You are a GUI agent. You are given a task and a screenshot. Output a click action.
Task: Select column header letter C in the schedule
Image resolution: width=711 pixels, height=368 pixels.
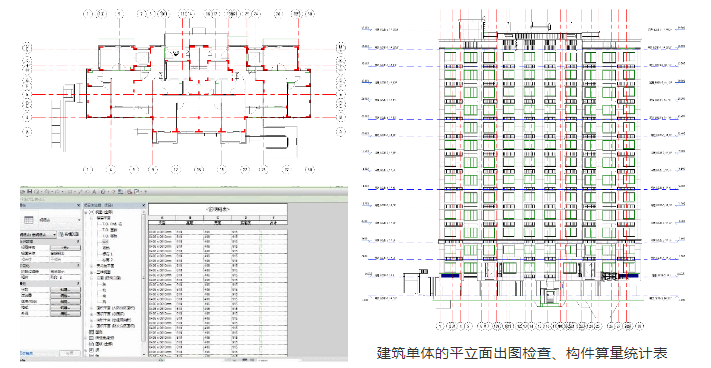point(218,218)
